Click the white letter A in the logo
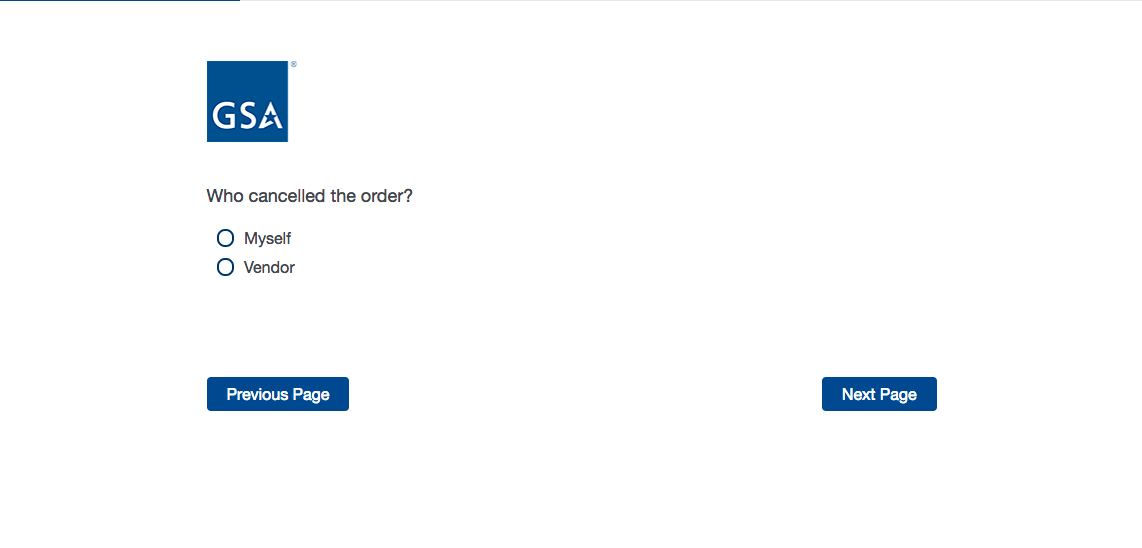Viewport: 1142px width, 548px height. coord(271,114)
